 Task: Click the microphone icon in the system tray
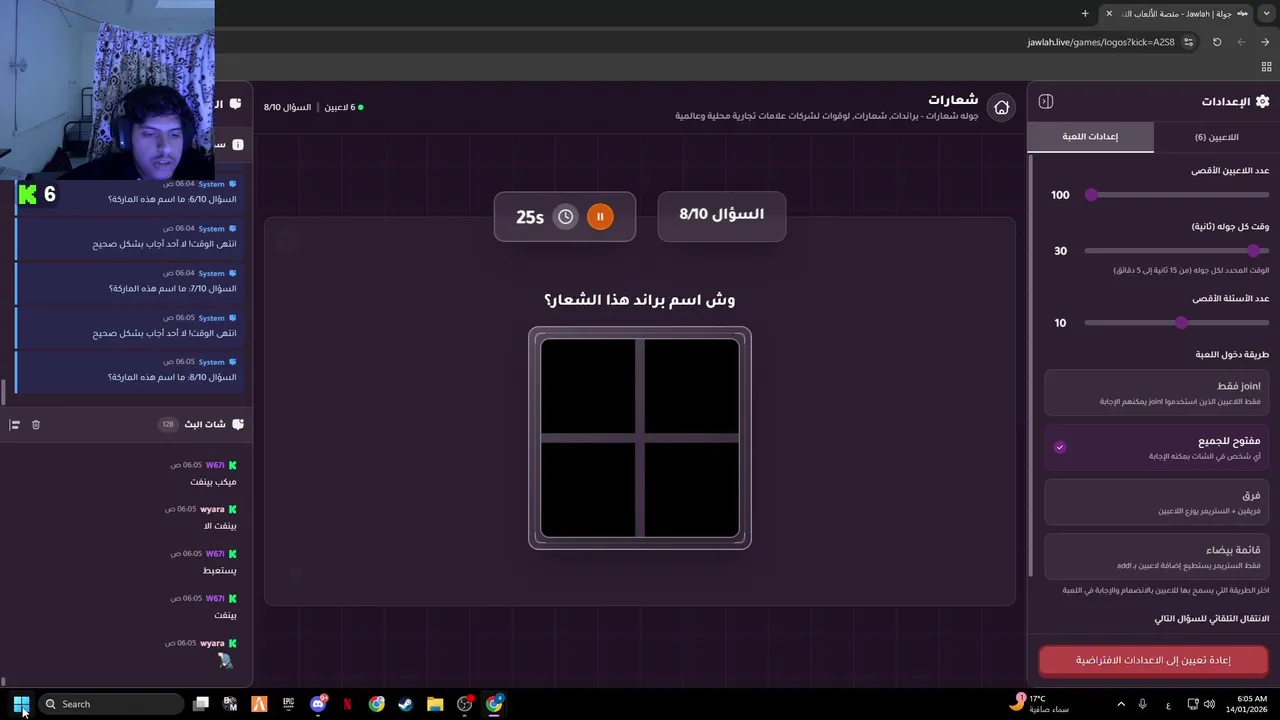1142,704
